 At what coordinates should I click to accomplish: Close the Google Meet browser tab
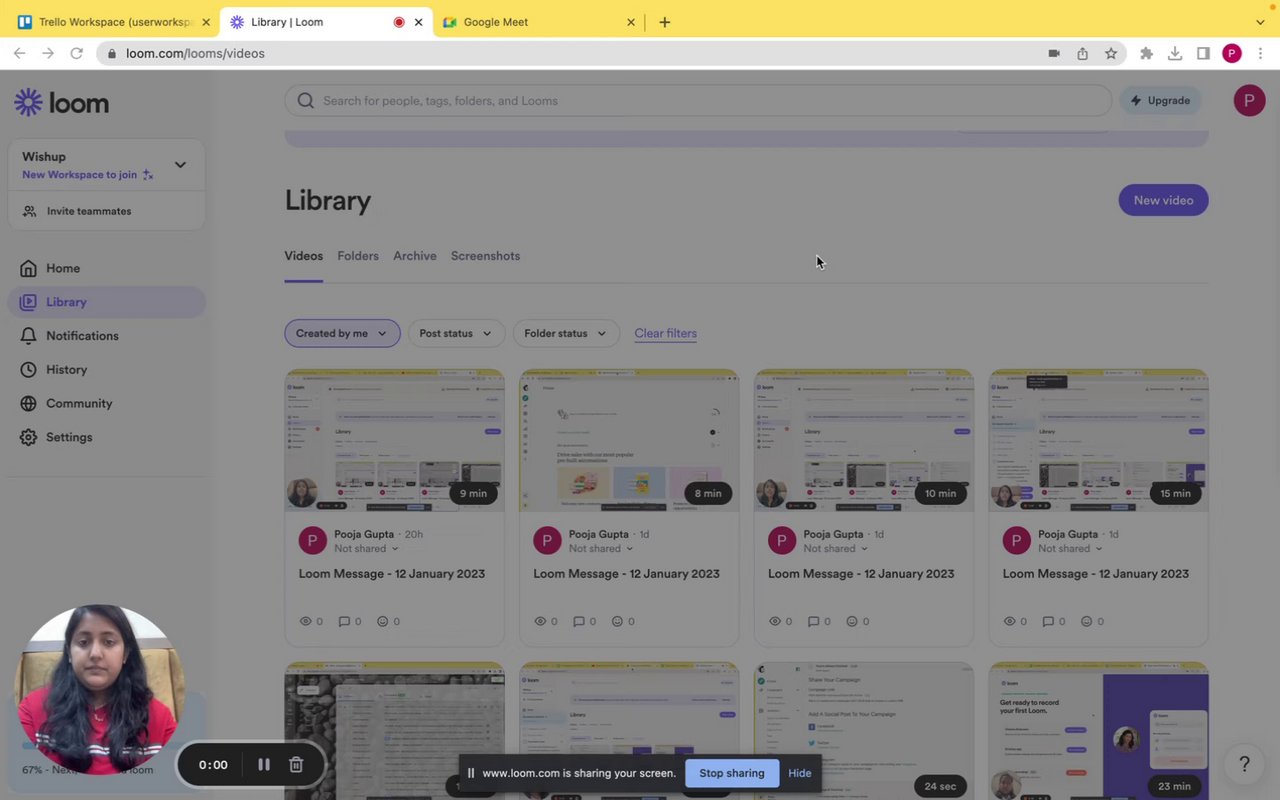point(631,22)
